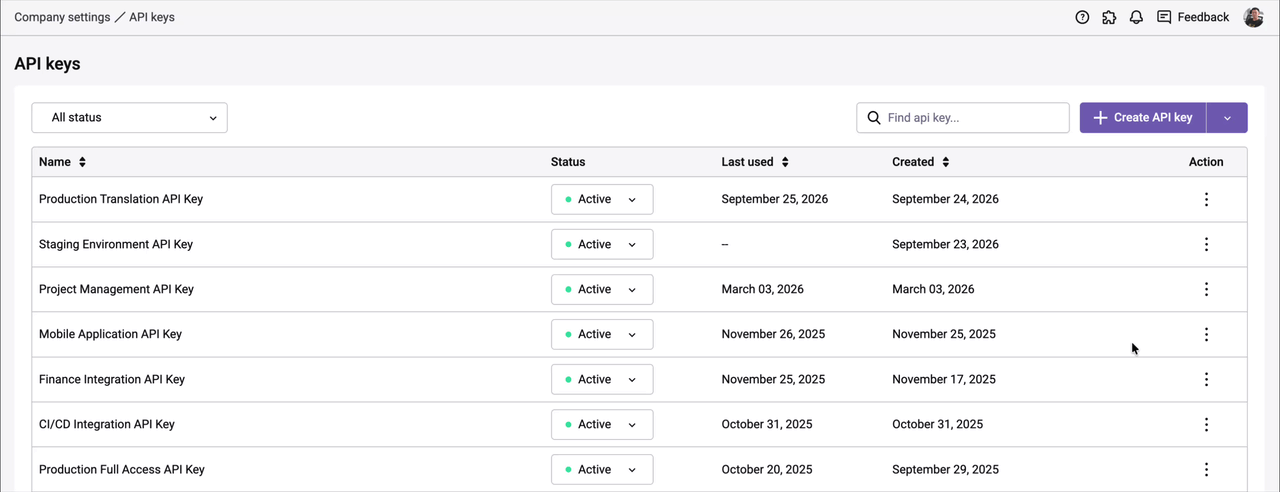Open status dropdown for Project Management API Key
This screenshot has width=1280, height=492.
pos(602,289)
